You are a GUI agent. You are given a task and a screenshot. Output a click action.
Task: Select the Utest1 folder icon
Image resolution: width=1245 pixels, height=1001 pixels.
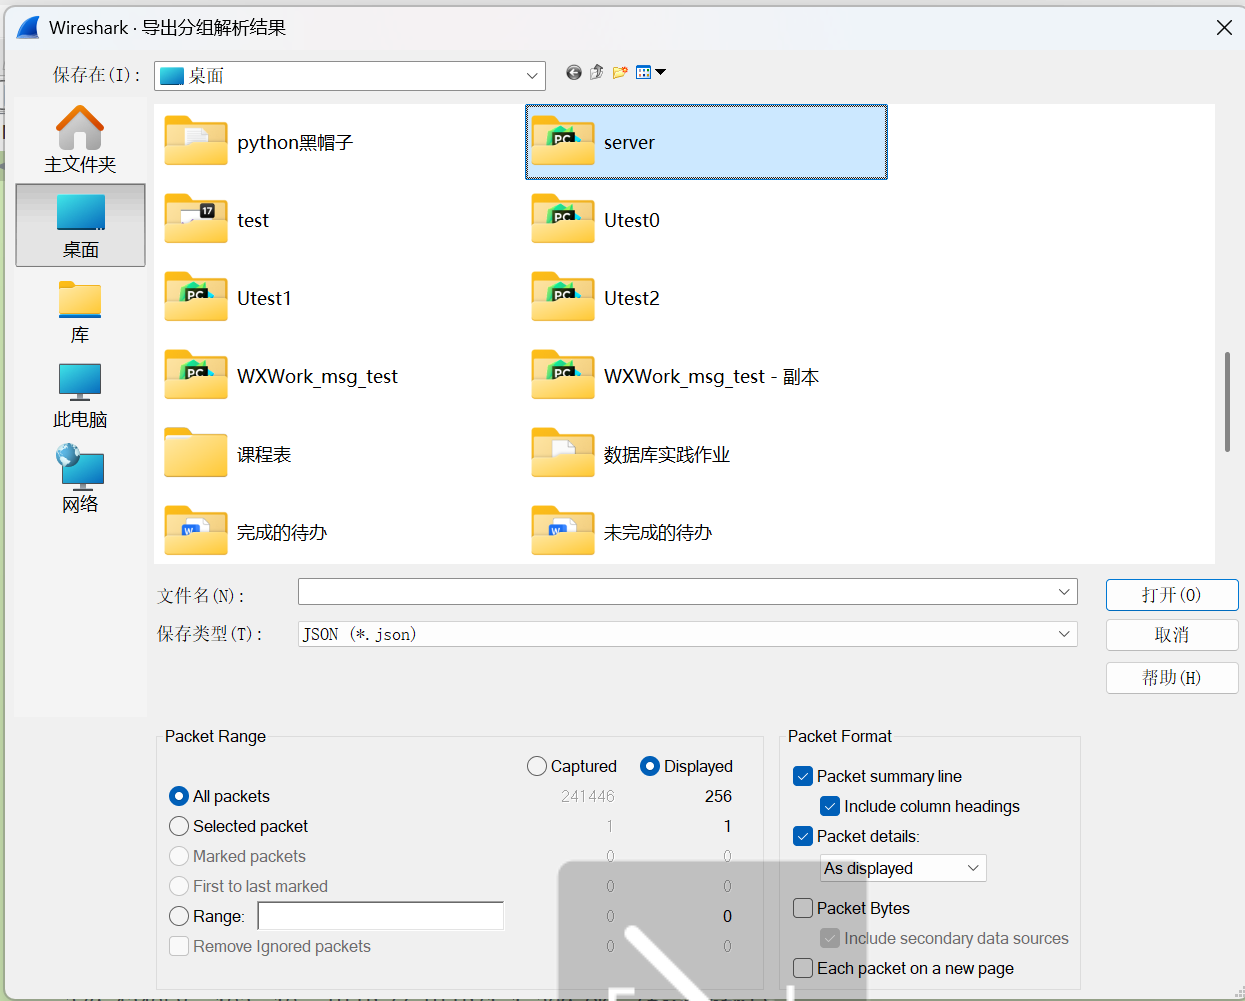coord(196,297)
